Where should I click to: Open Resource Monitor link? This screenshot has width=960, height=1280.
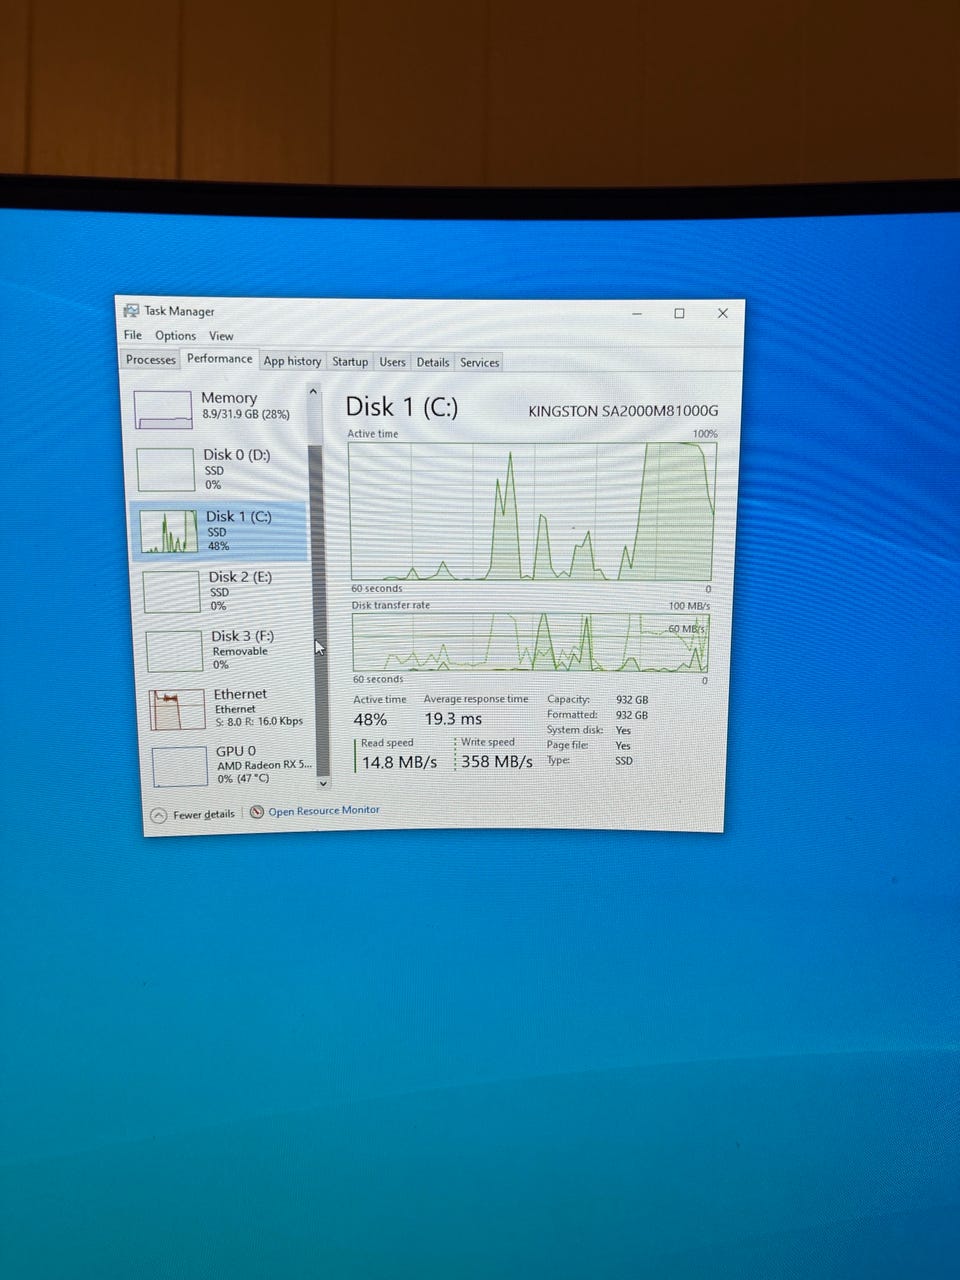coord(324,810)
